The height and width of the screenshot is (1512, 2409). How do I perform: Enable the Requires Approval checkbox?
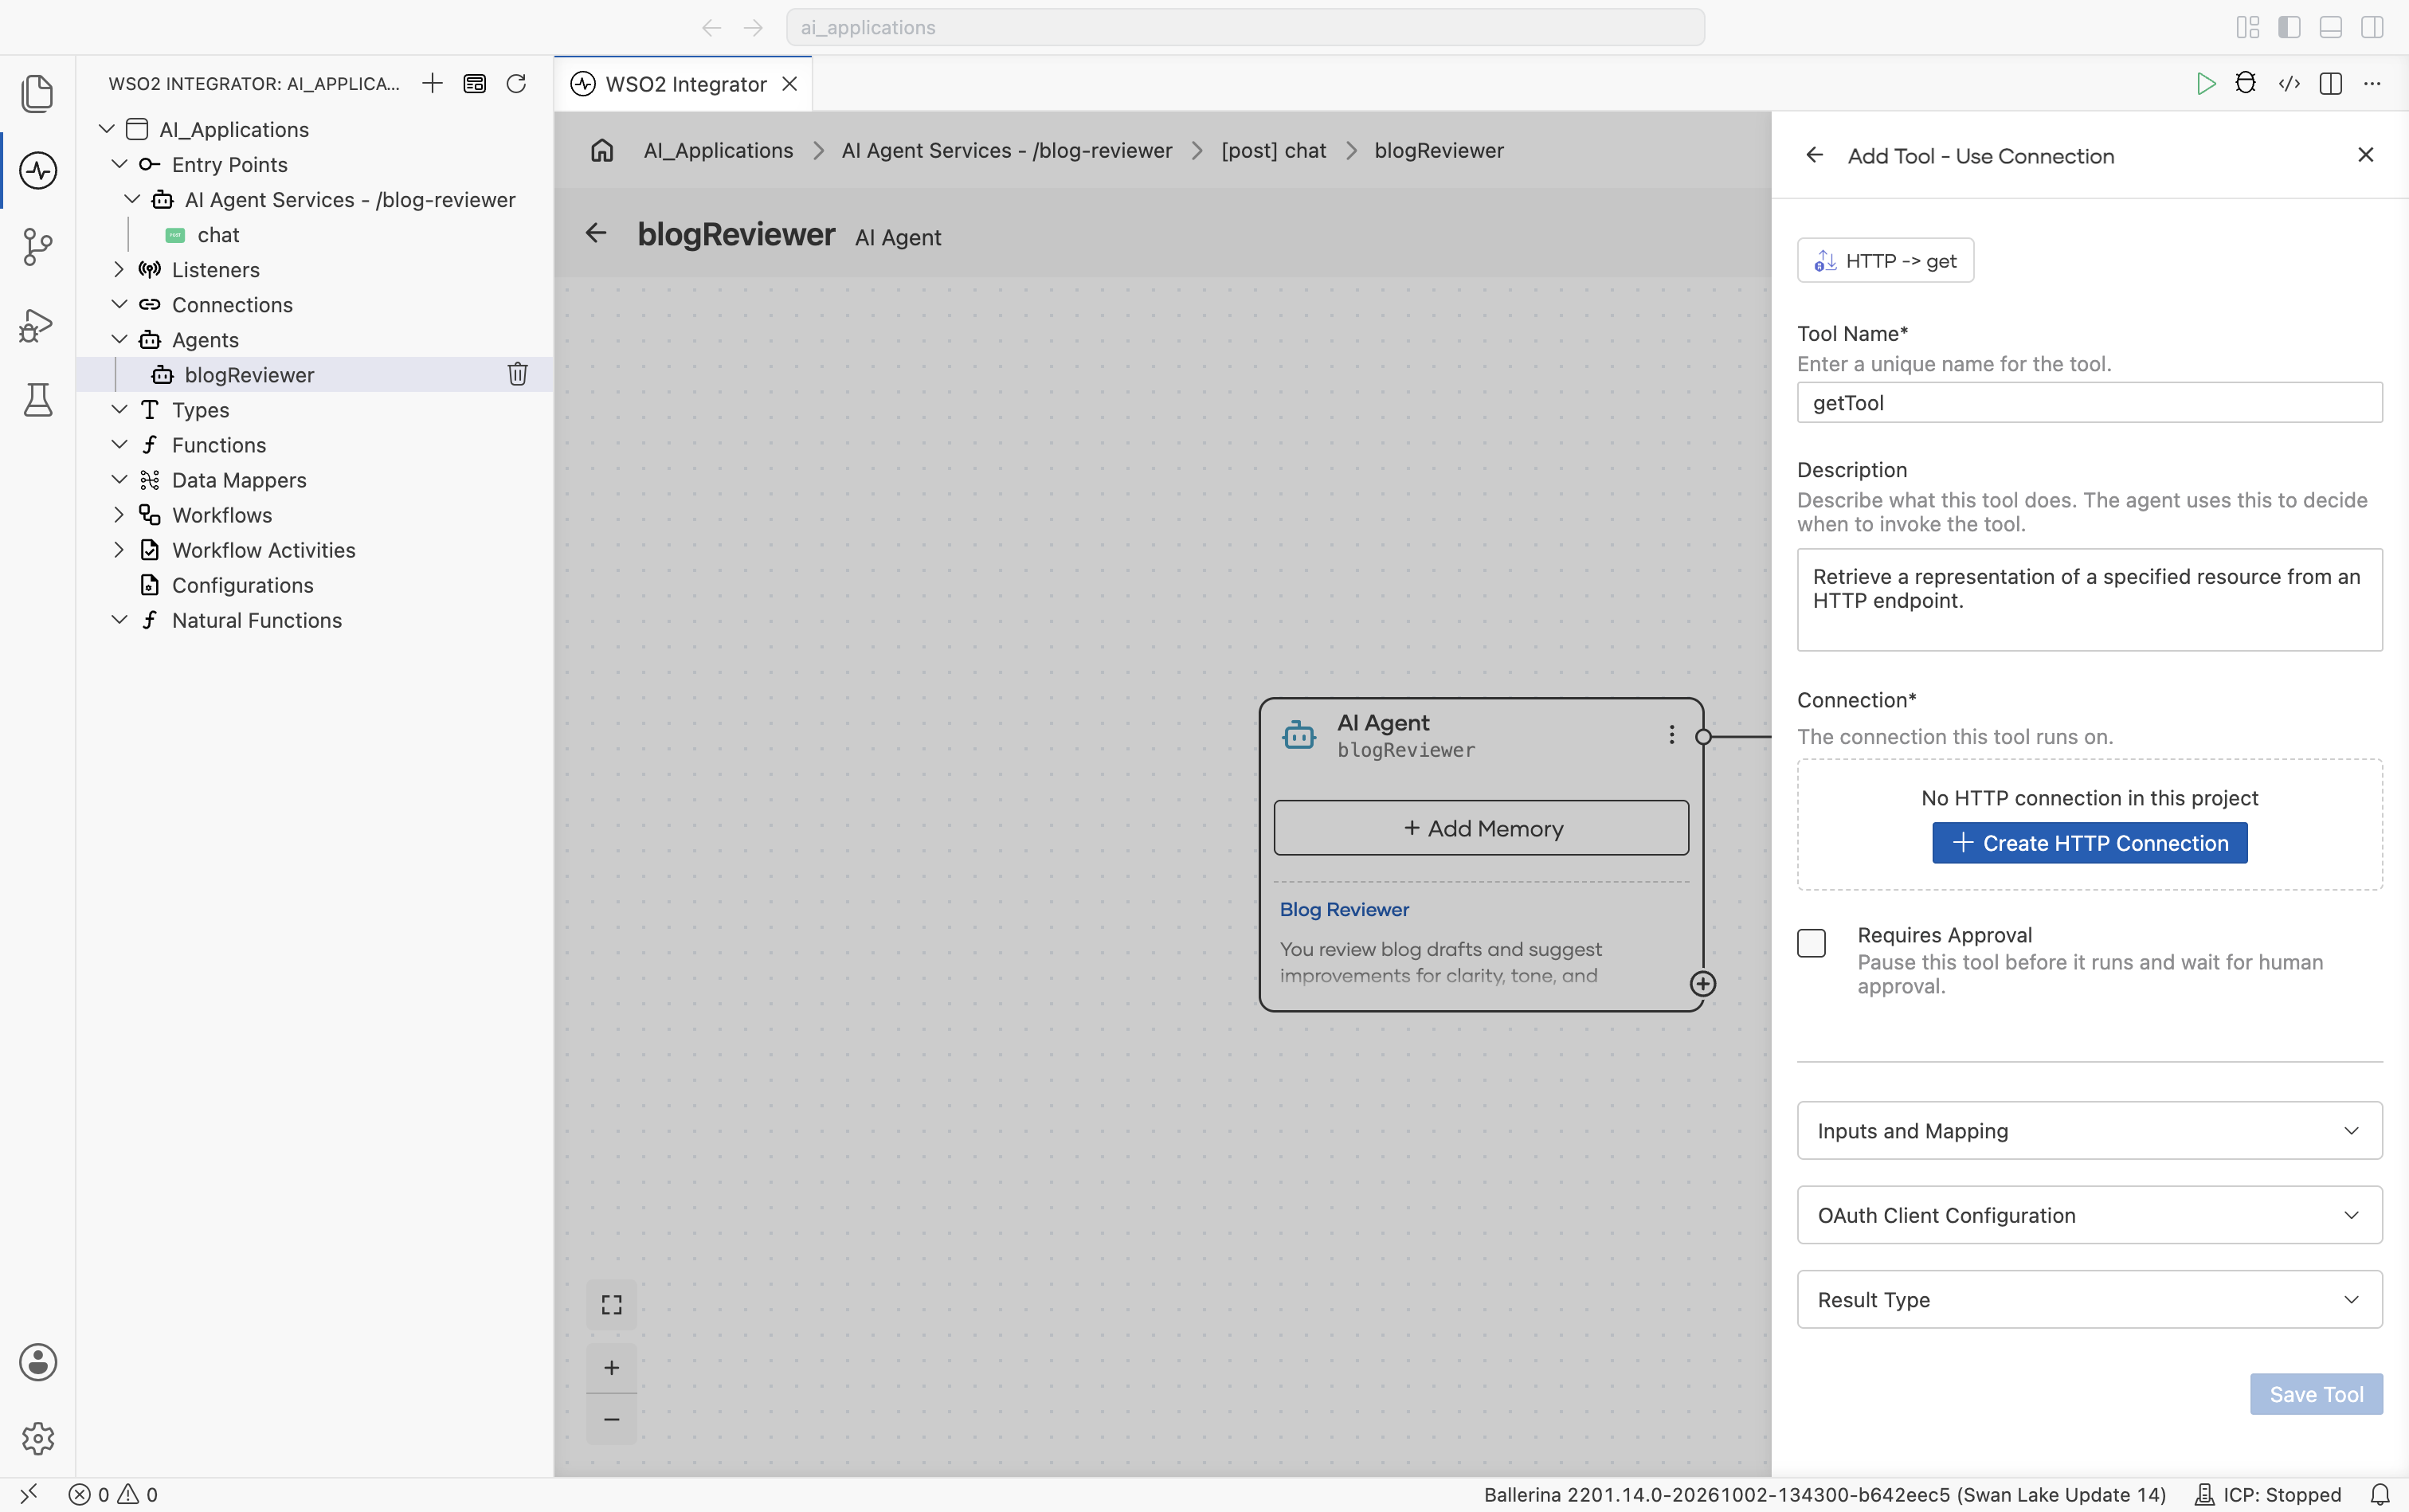[1811, 943]
